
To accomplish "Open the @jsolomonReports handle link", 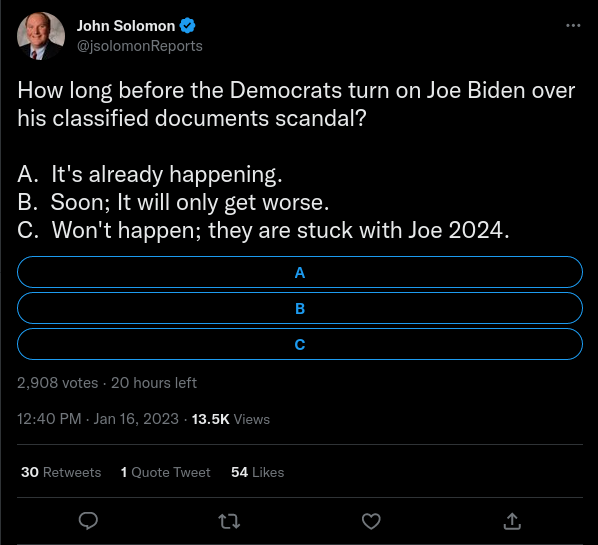I will tap(140, 46).
